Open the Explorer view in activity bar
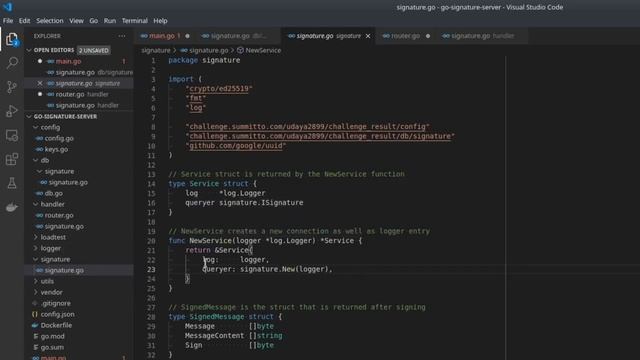 12,39
